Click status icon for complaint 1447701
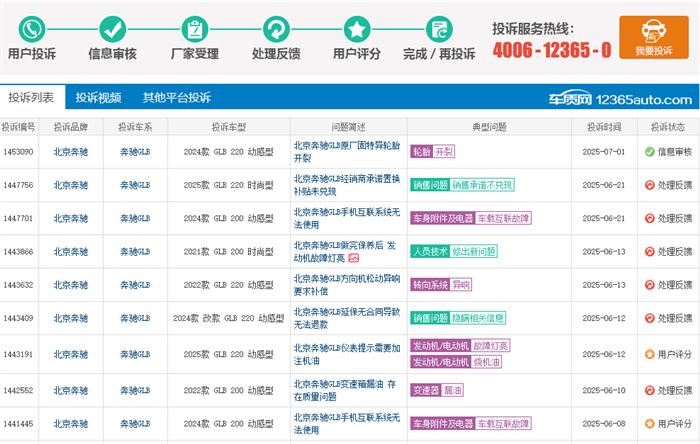 tap(650, 218)
